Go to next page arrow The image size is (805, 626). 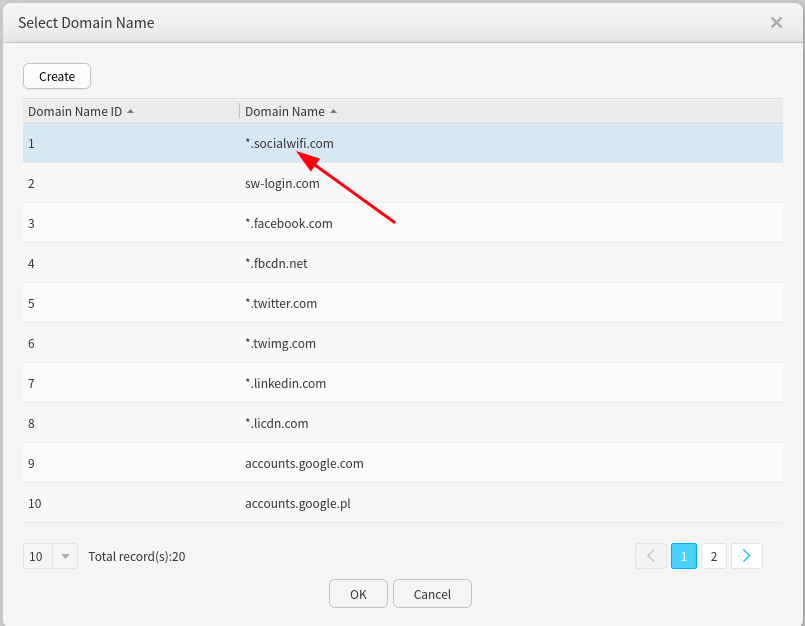[x=747, y=556]
